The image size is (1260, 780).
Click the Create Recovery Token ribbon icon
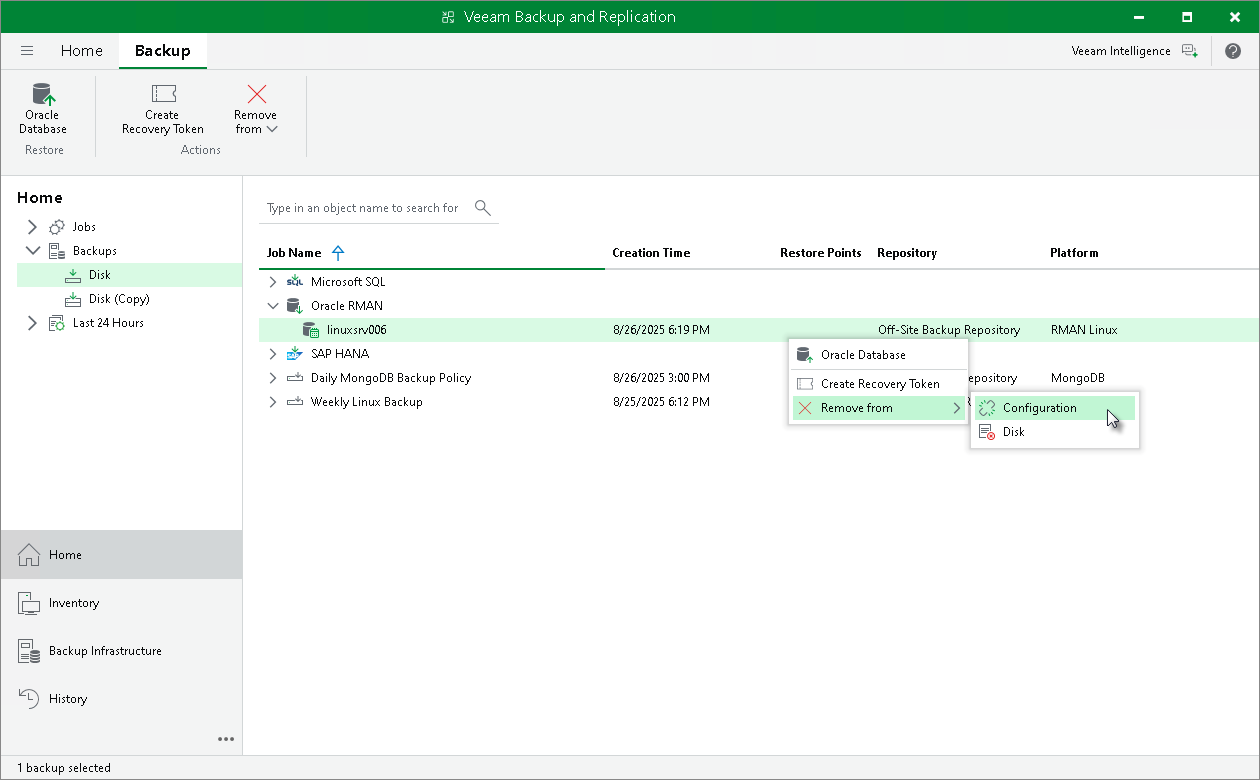pos(163,96)
